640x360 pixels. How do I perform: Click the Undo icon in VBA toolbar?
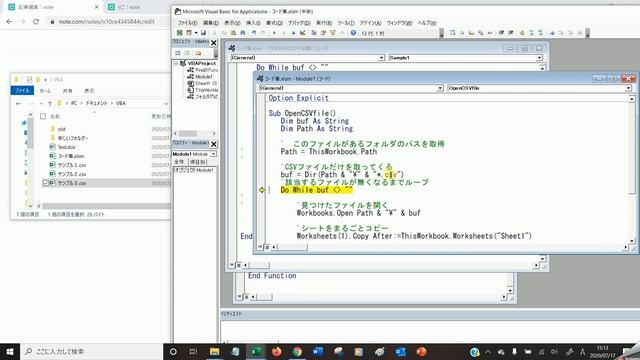(x=254, y=33)
